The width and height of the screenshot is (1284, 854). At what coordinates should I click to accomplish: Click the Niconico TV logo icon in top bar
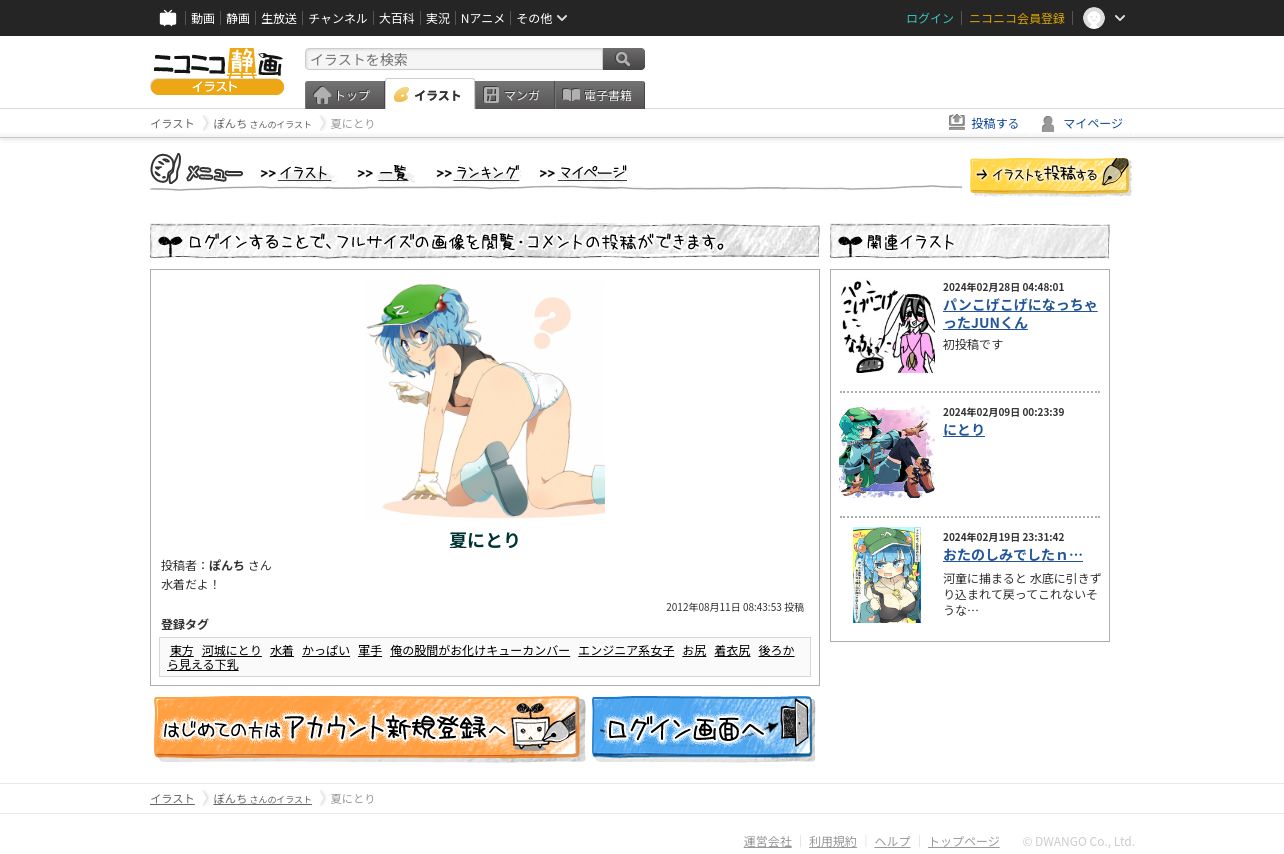click(x=168, y=18)
